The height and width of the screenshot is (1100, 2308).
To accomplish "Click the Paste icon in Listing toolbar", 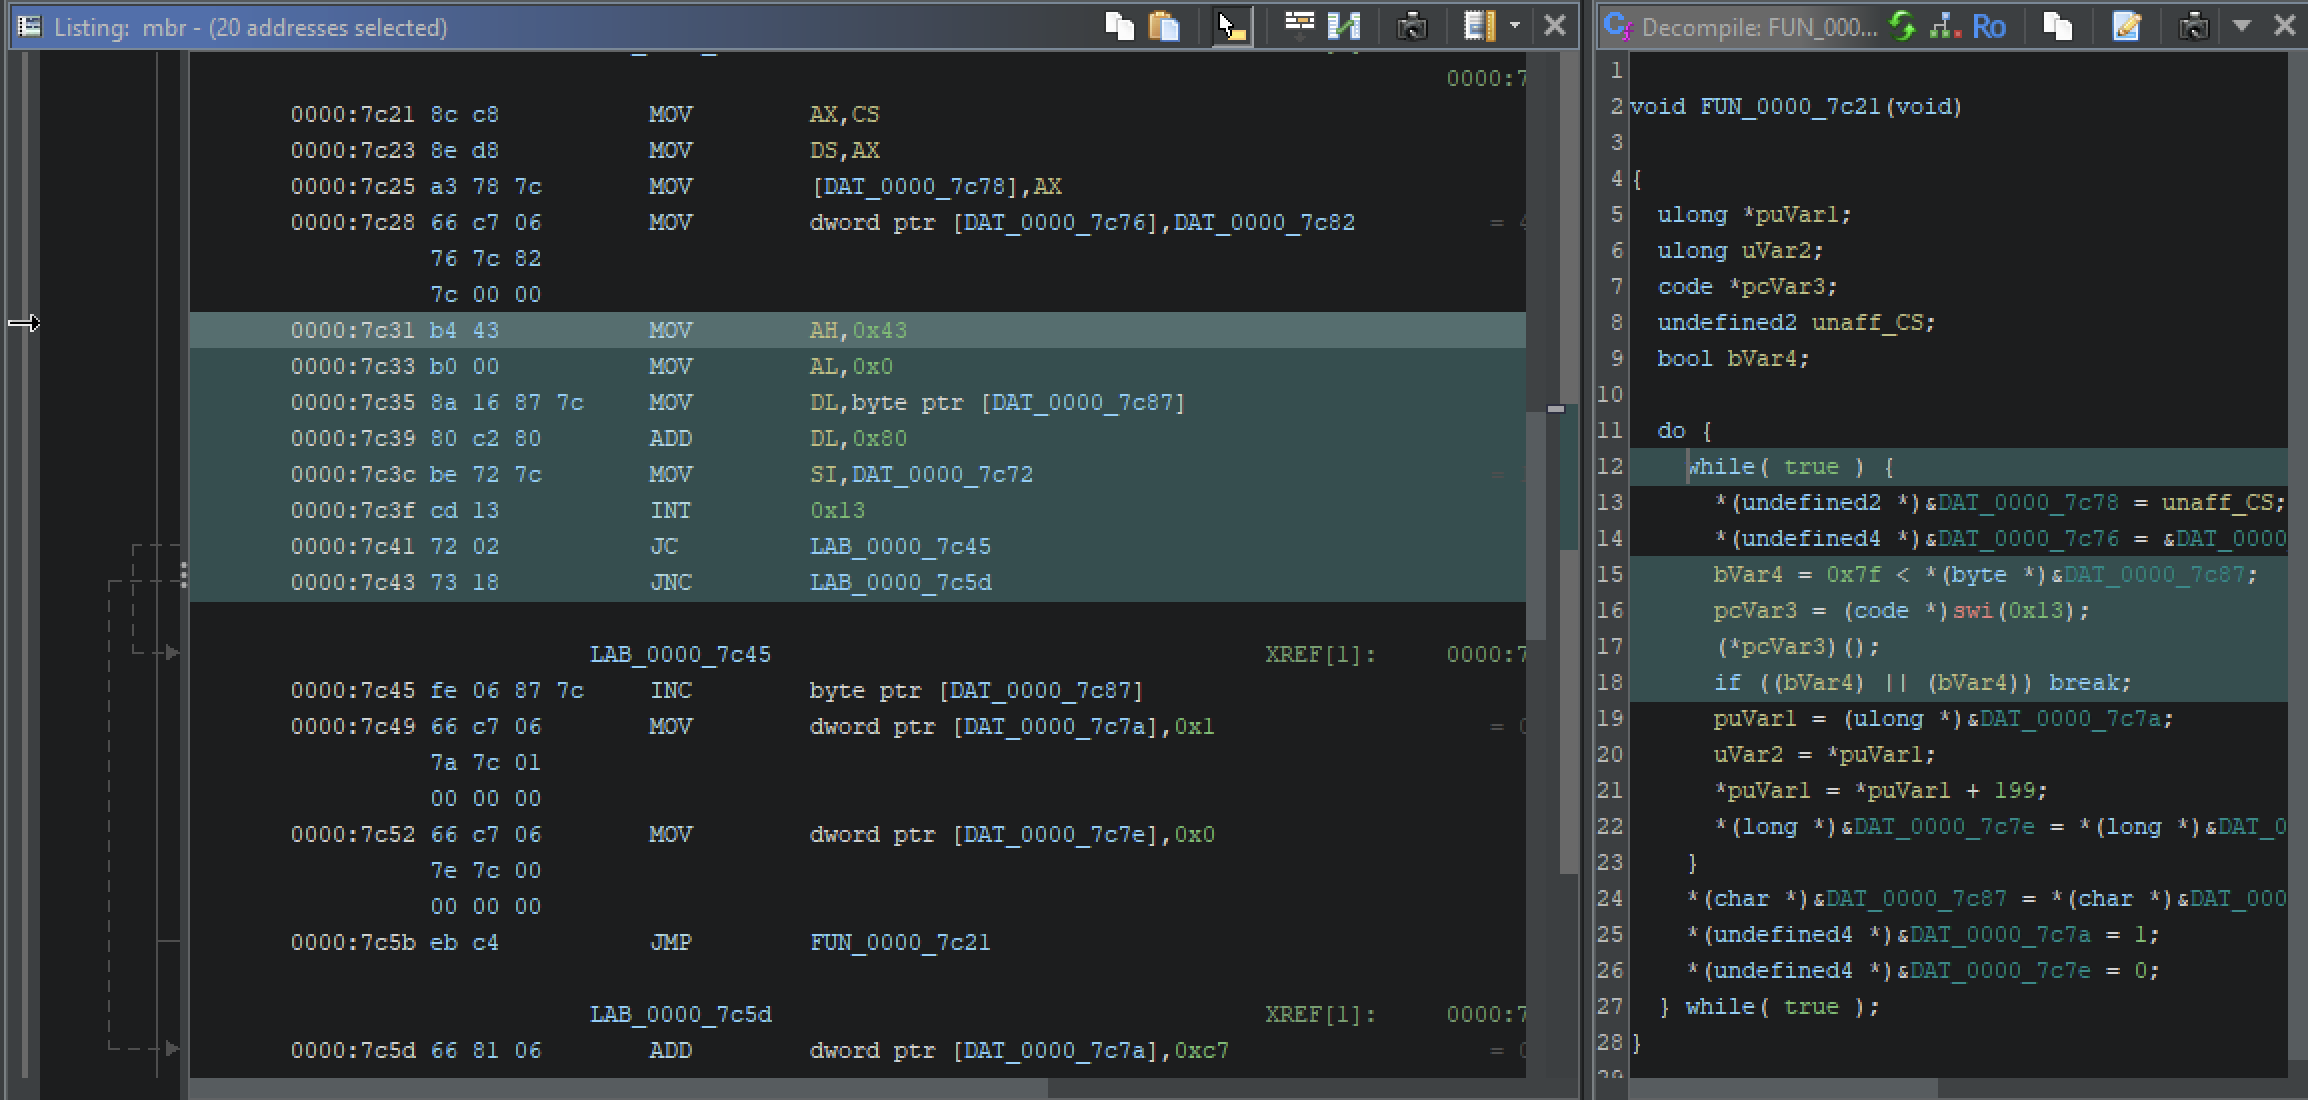I will click(x=1165, y=26).
